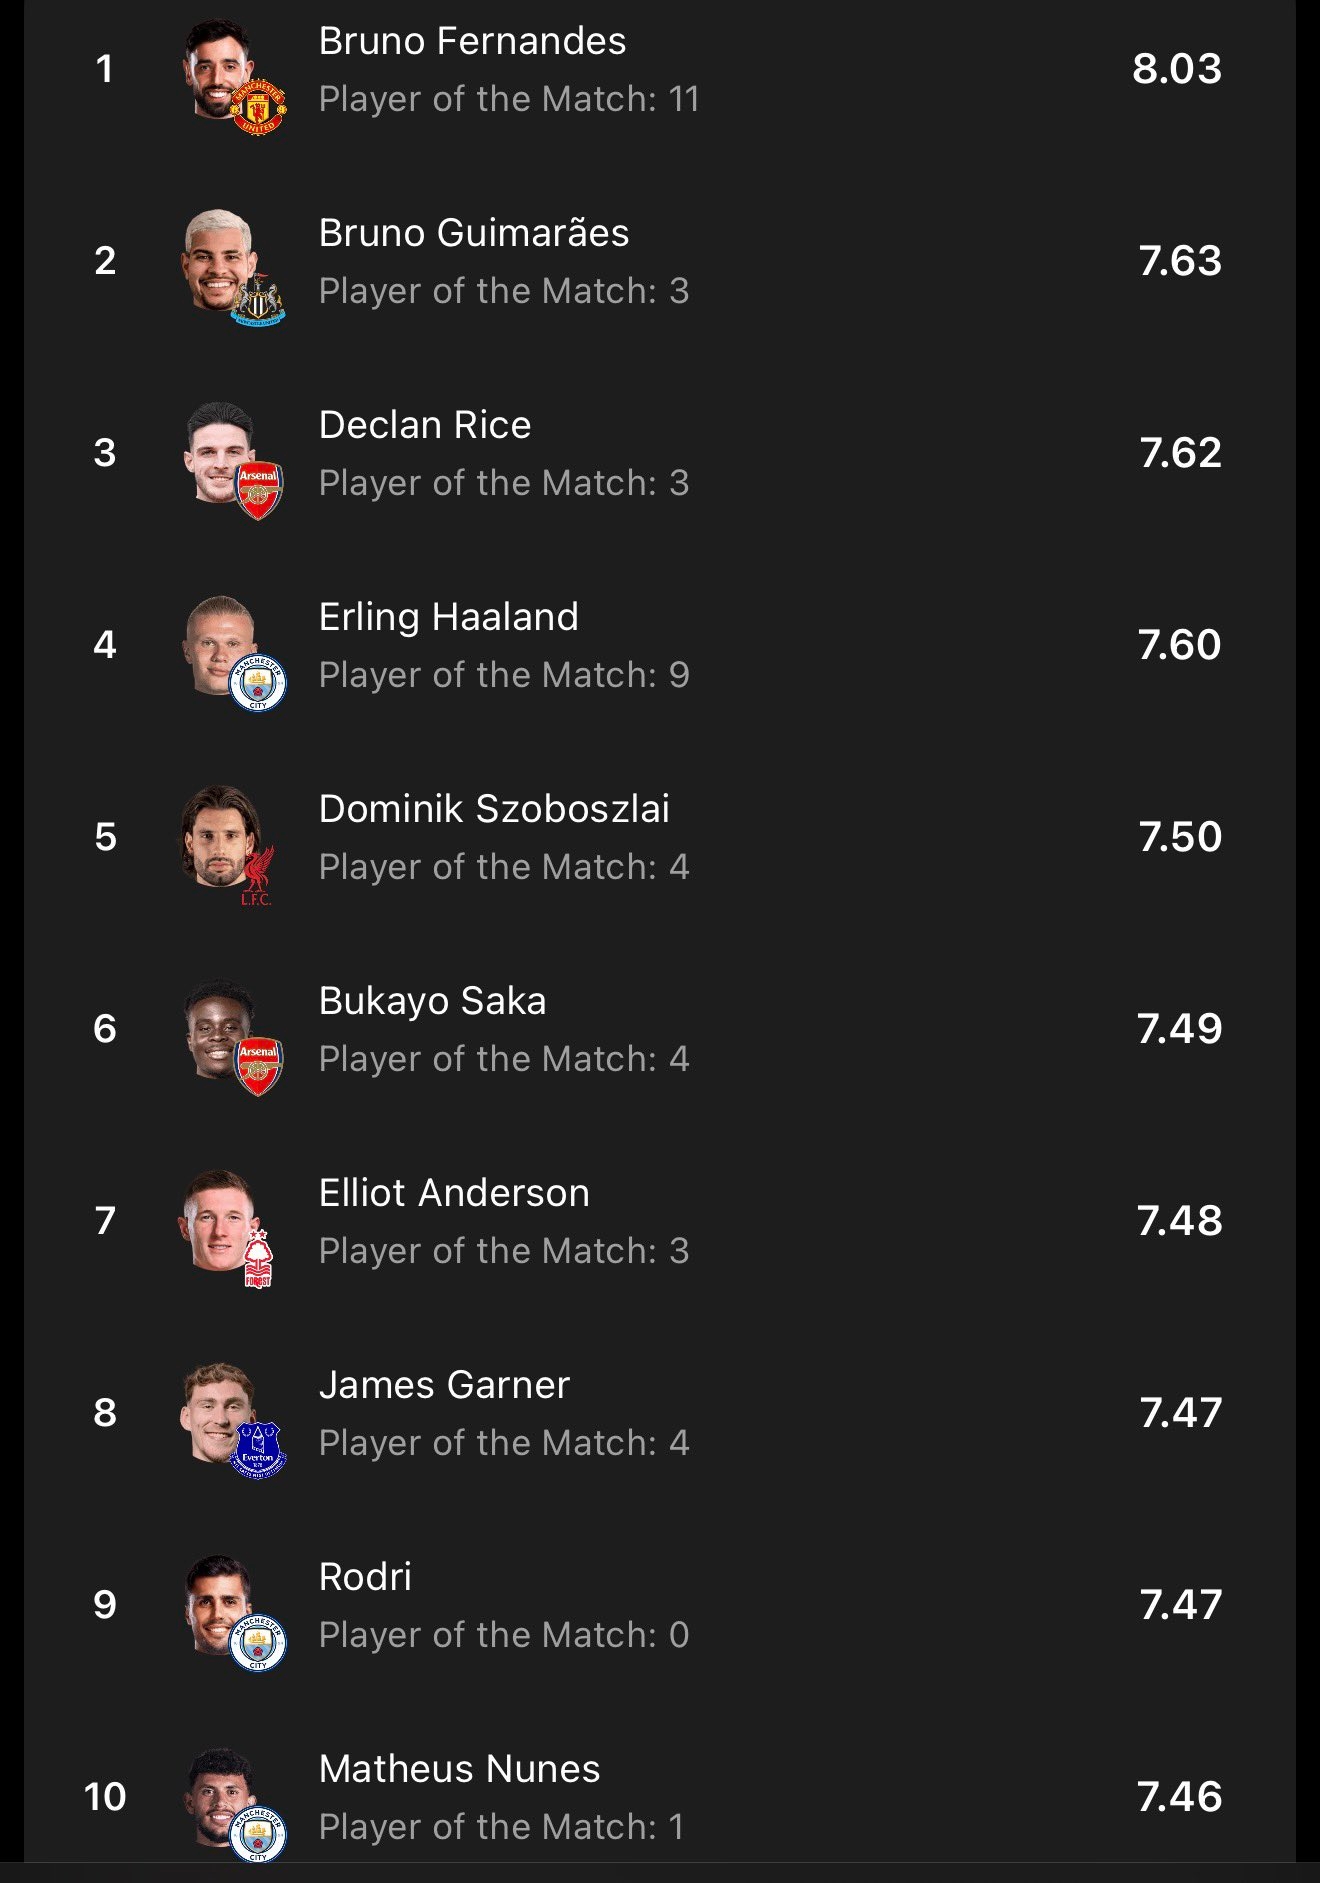Click the headshot photo in the Declan Rice row

(217, 450)
